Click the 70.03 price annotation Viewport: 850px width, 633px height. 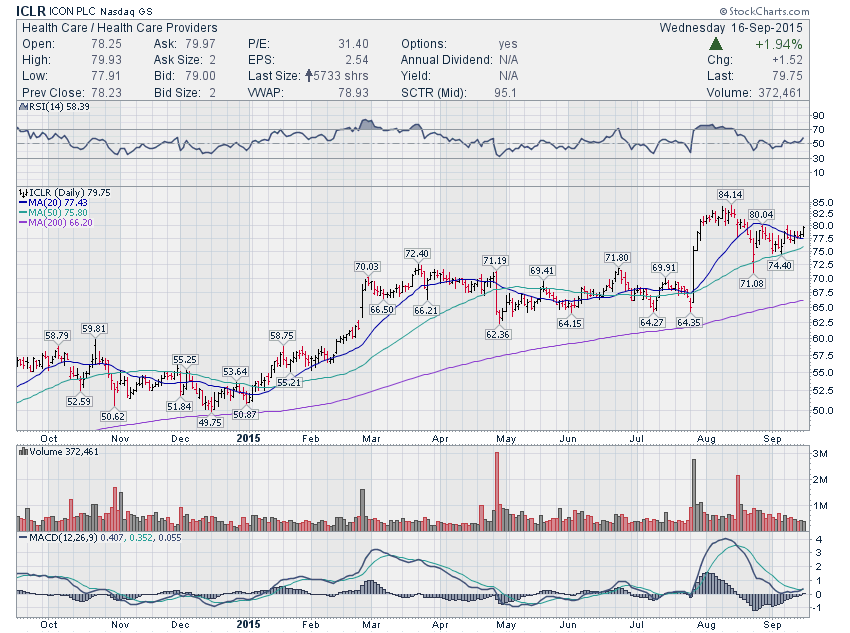367,267
